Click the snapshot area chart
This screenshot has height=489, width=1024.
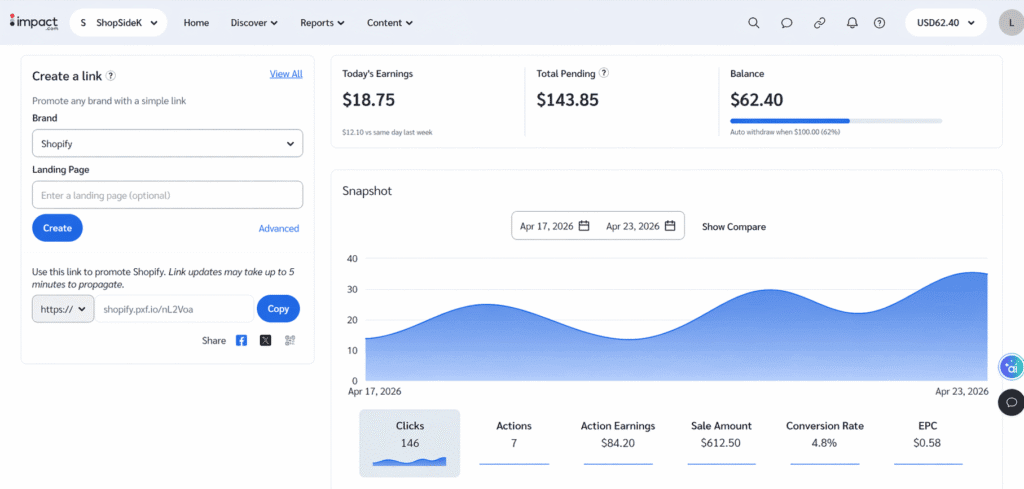[676, 326]
